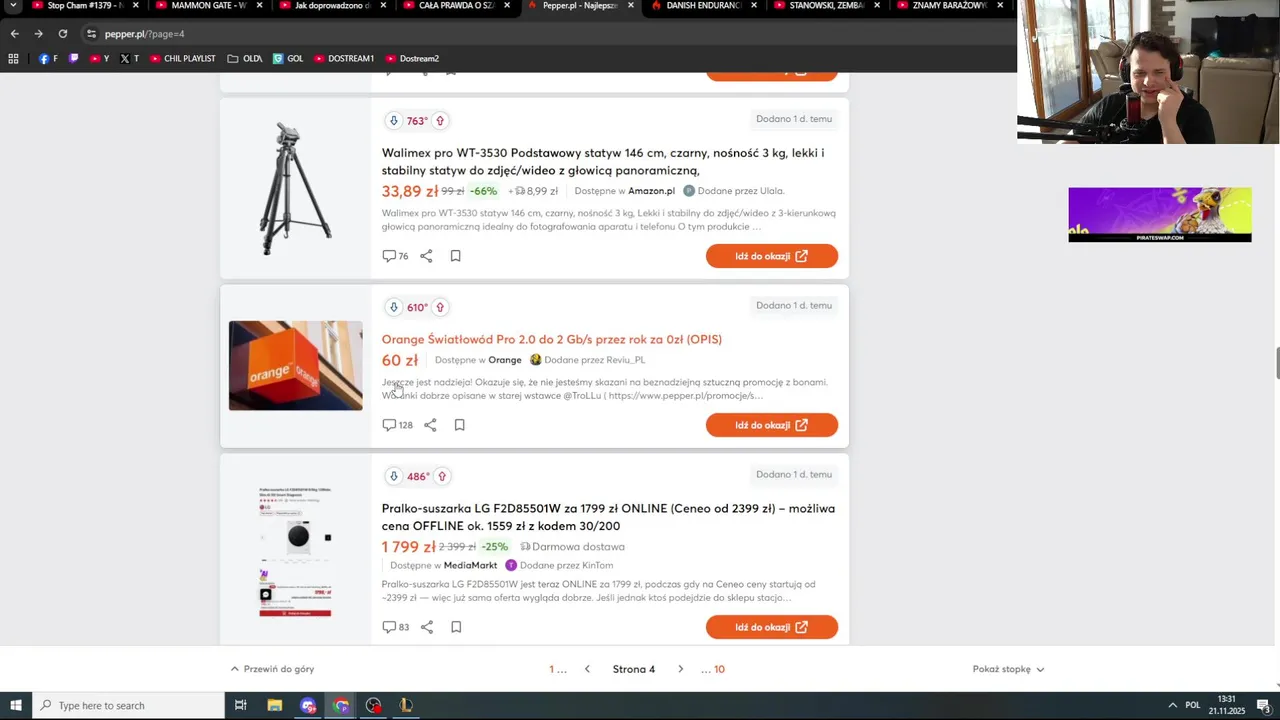Open comments on LG Pralko-suszarka deal

click(395, 627)
